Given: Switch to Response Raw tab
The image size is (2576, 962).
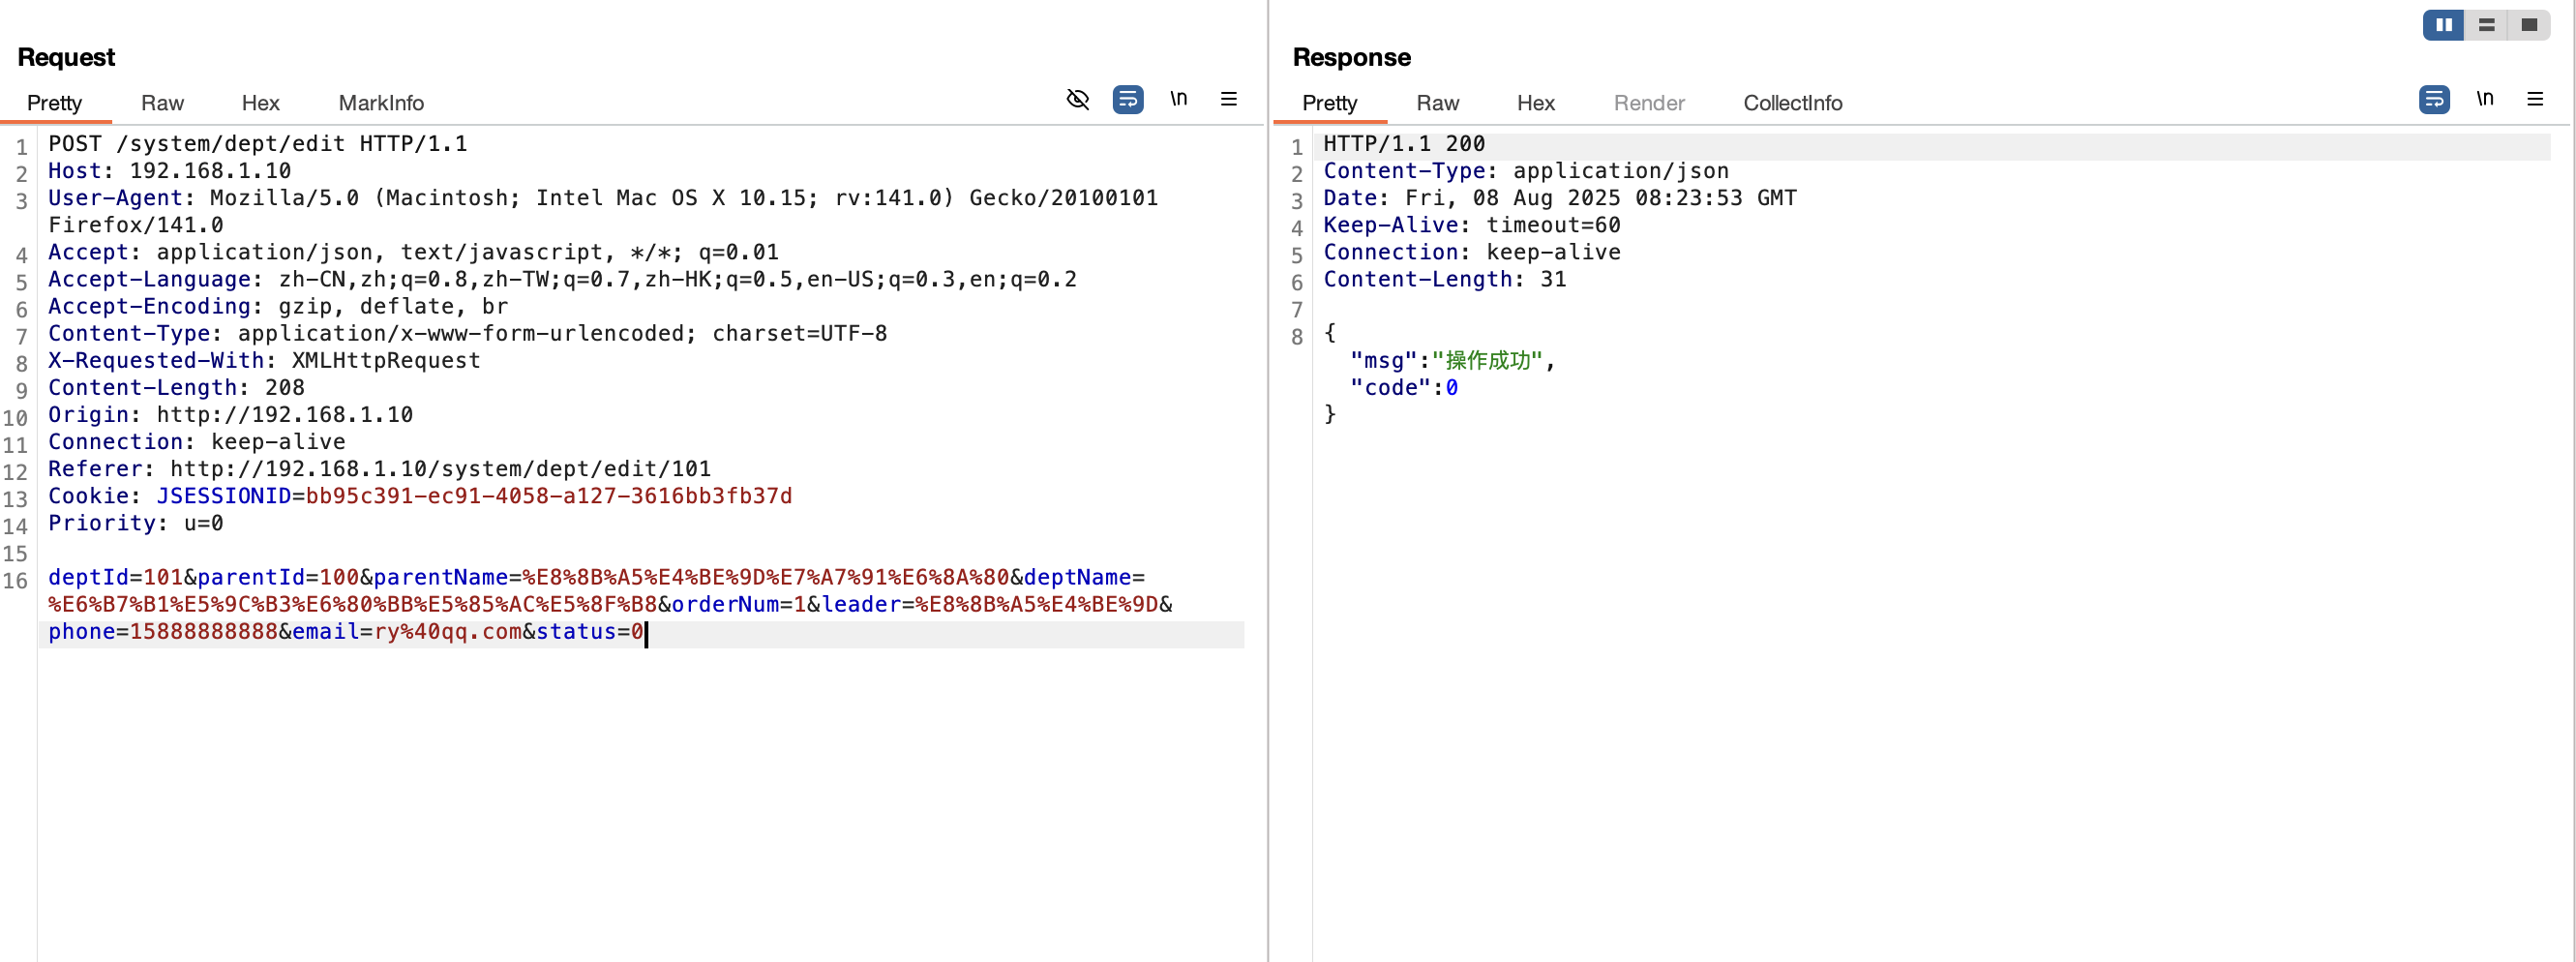Looking at the screenshot, I should [x=1438, y=103].
